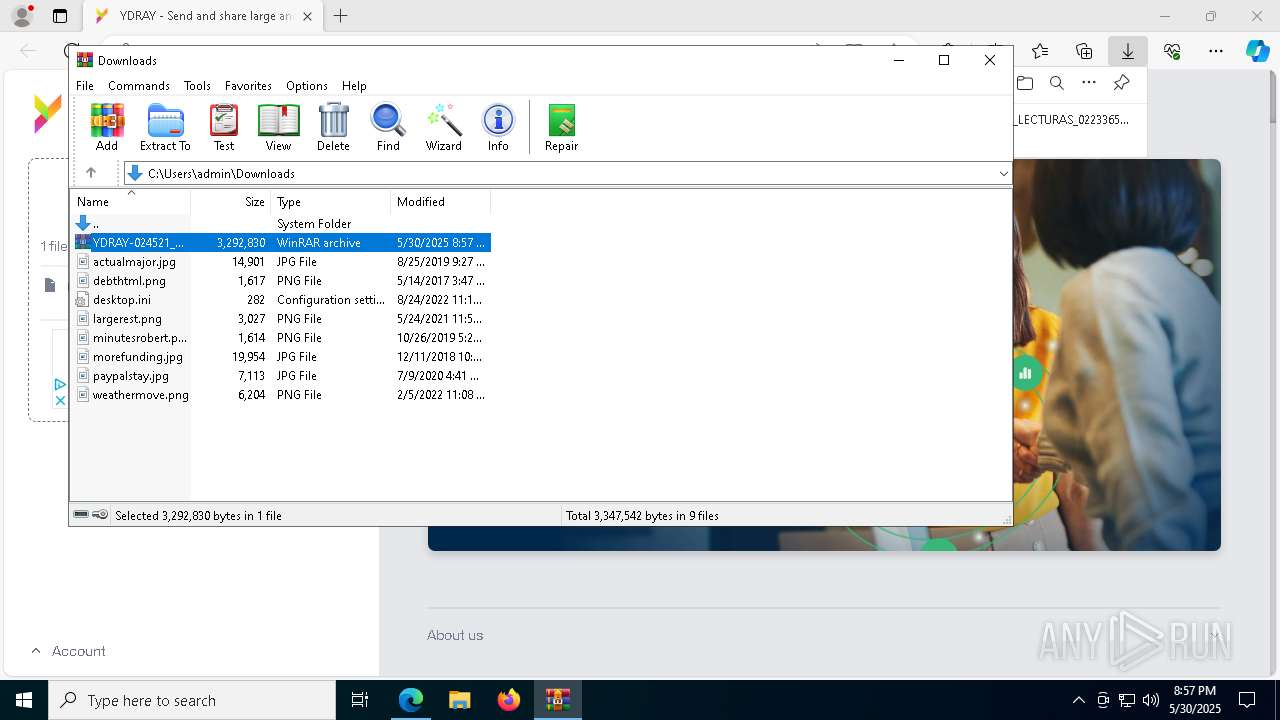Viewport: 1280px width, 720px height.
Task: Open more options in downloads panel
Action: coord(1089,83)
